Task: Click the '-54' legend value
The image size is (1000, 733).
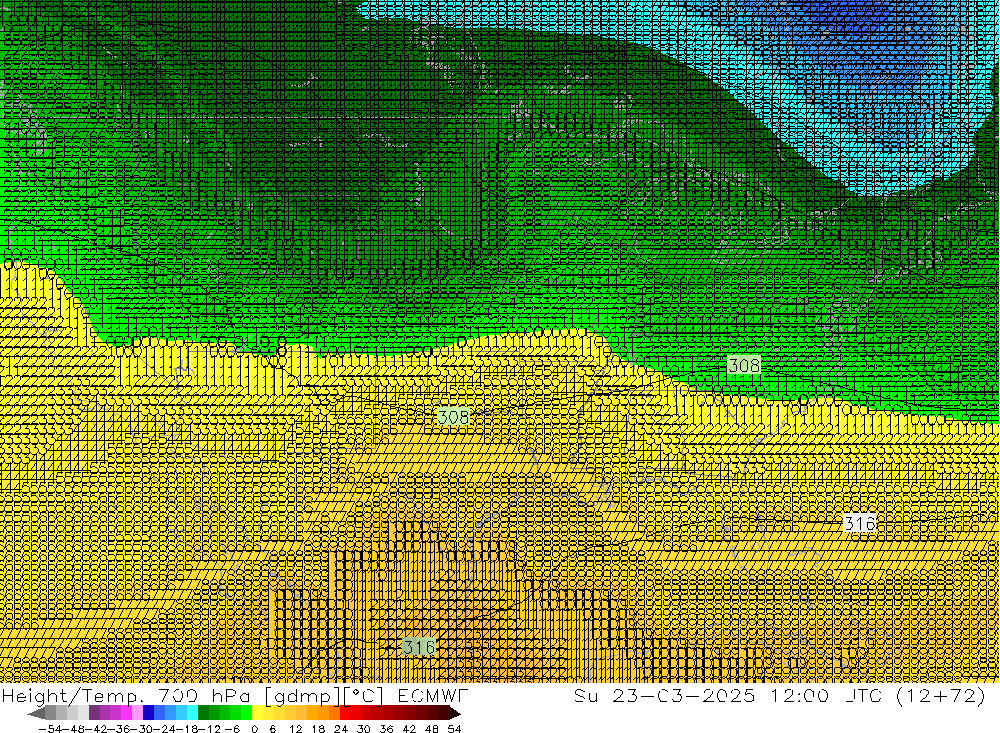Action: point(50,729)
